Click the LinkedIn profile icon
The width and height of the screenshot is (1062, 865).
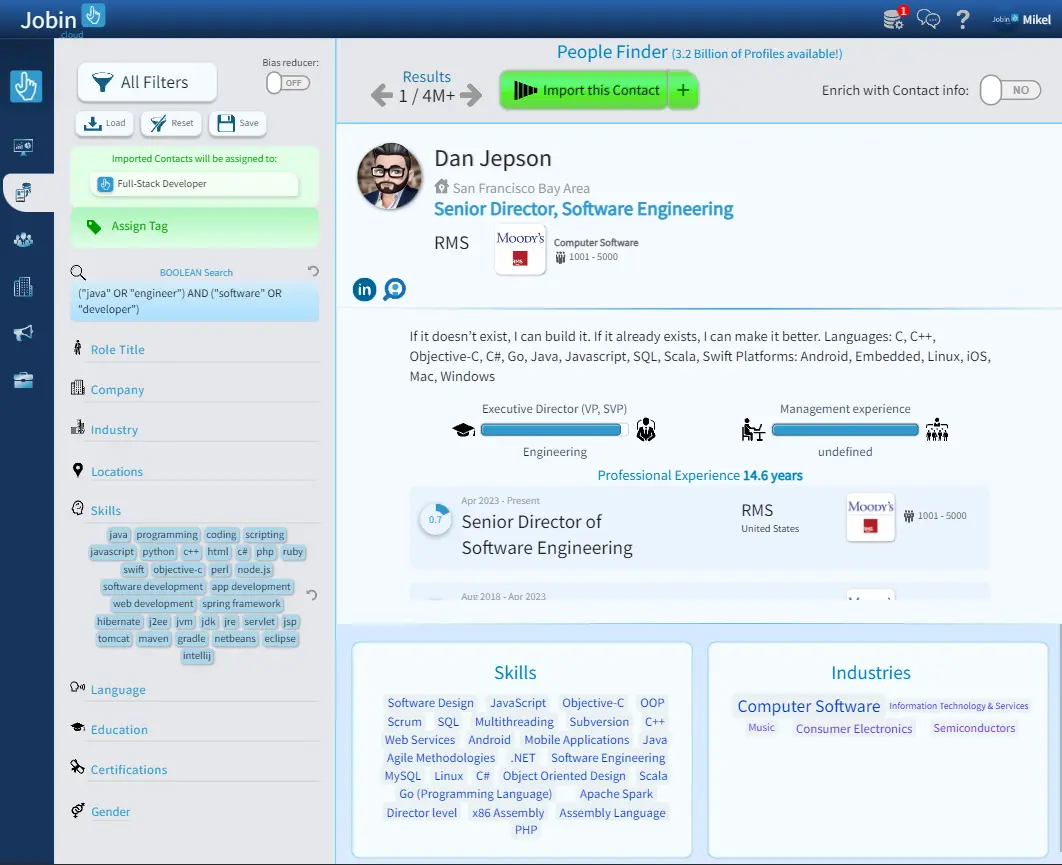tap(365, 290)
